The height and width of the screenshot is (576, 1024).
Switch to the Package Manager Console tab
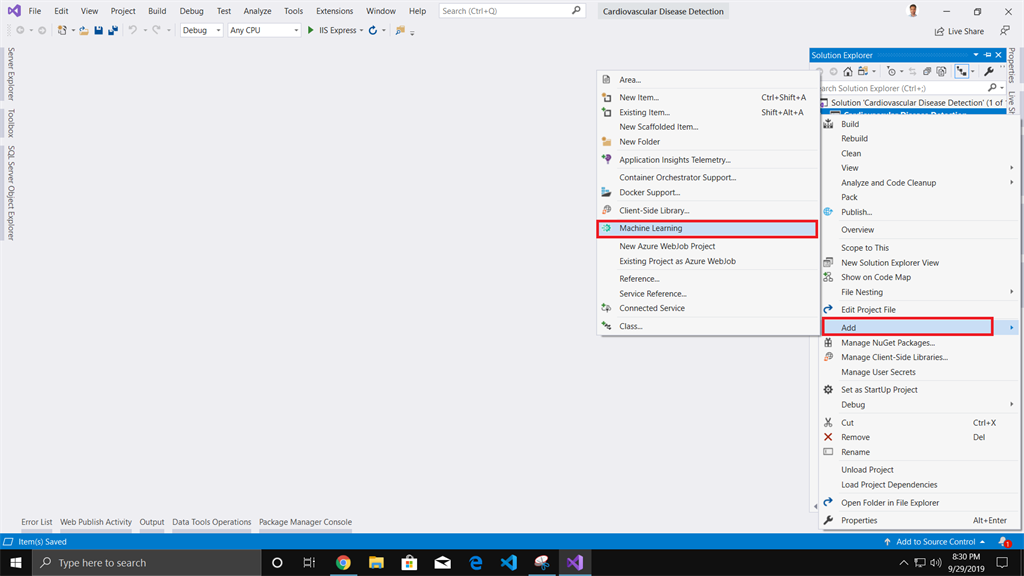pos(305,522)
